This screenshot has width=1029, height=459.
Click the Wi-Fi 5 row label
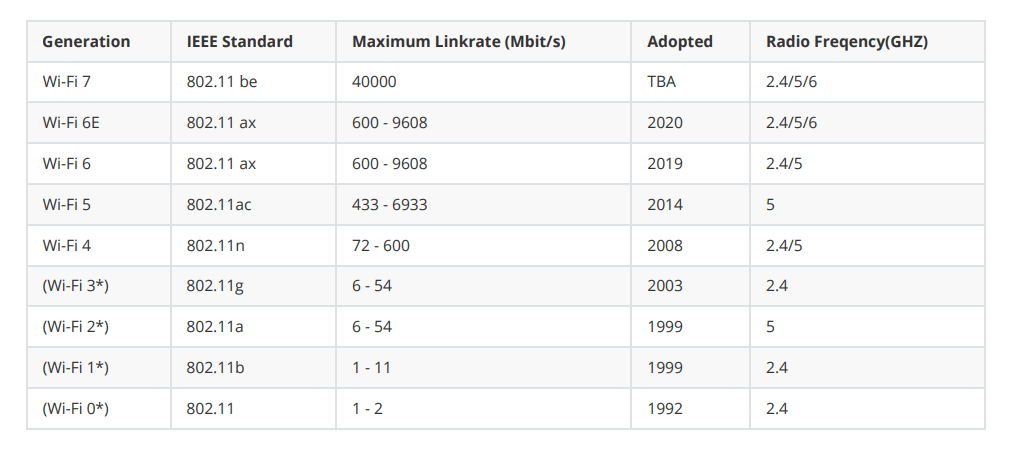pyautogui.click(x=66, y=205)
